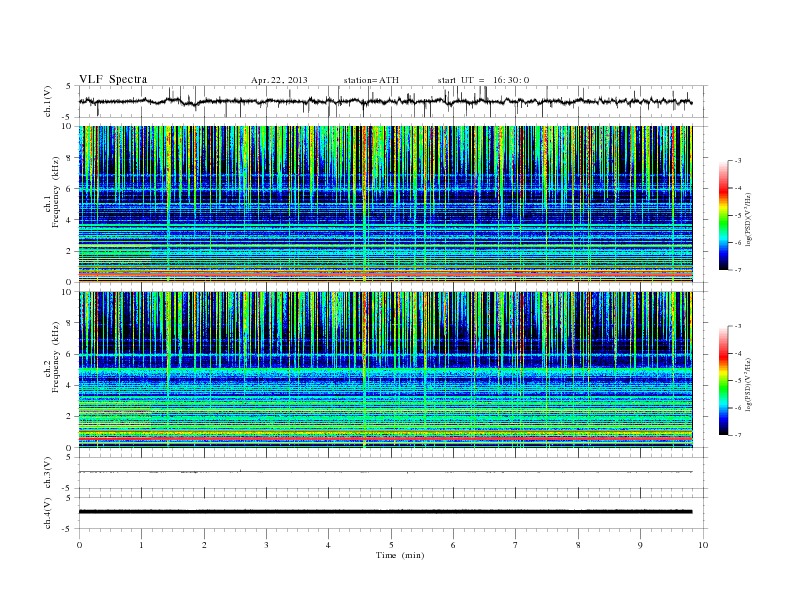Click the 'ch.4(V)' axis label
The height and width of the screenshot is (612, 792).
pyautogui.click(x=47, y=513)
